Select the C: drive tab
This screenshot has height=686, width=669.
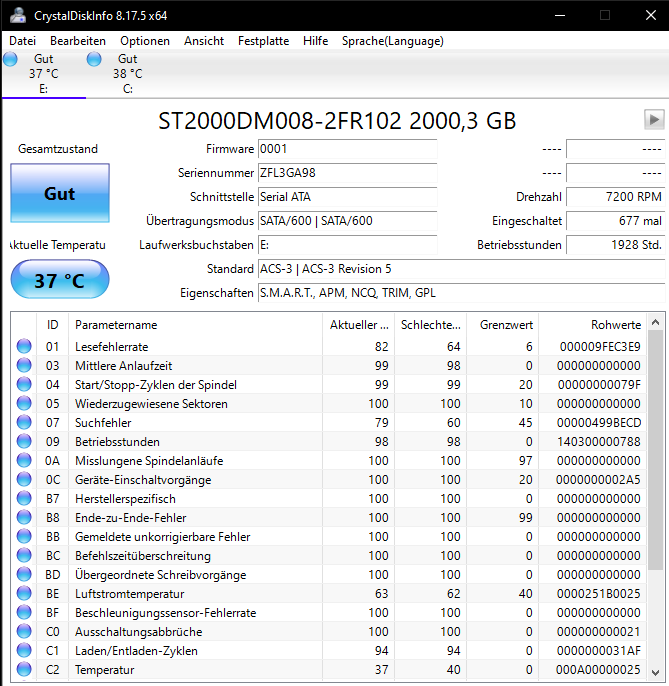click(x=128, y=74)
